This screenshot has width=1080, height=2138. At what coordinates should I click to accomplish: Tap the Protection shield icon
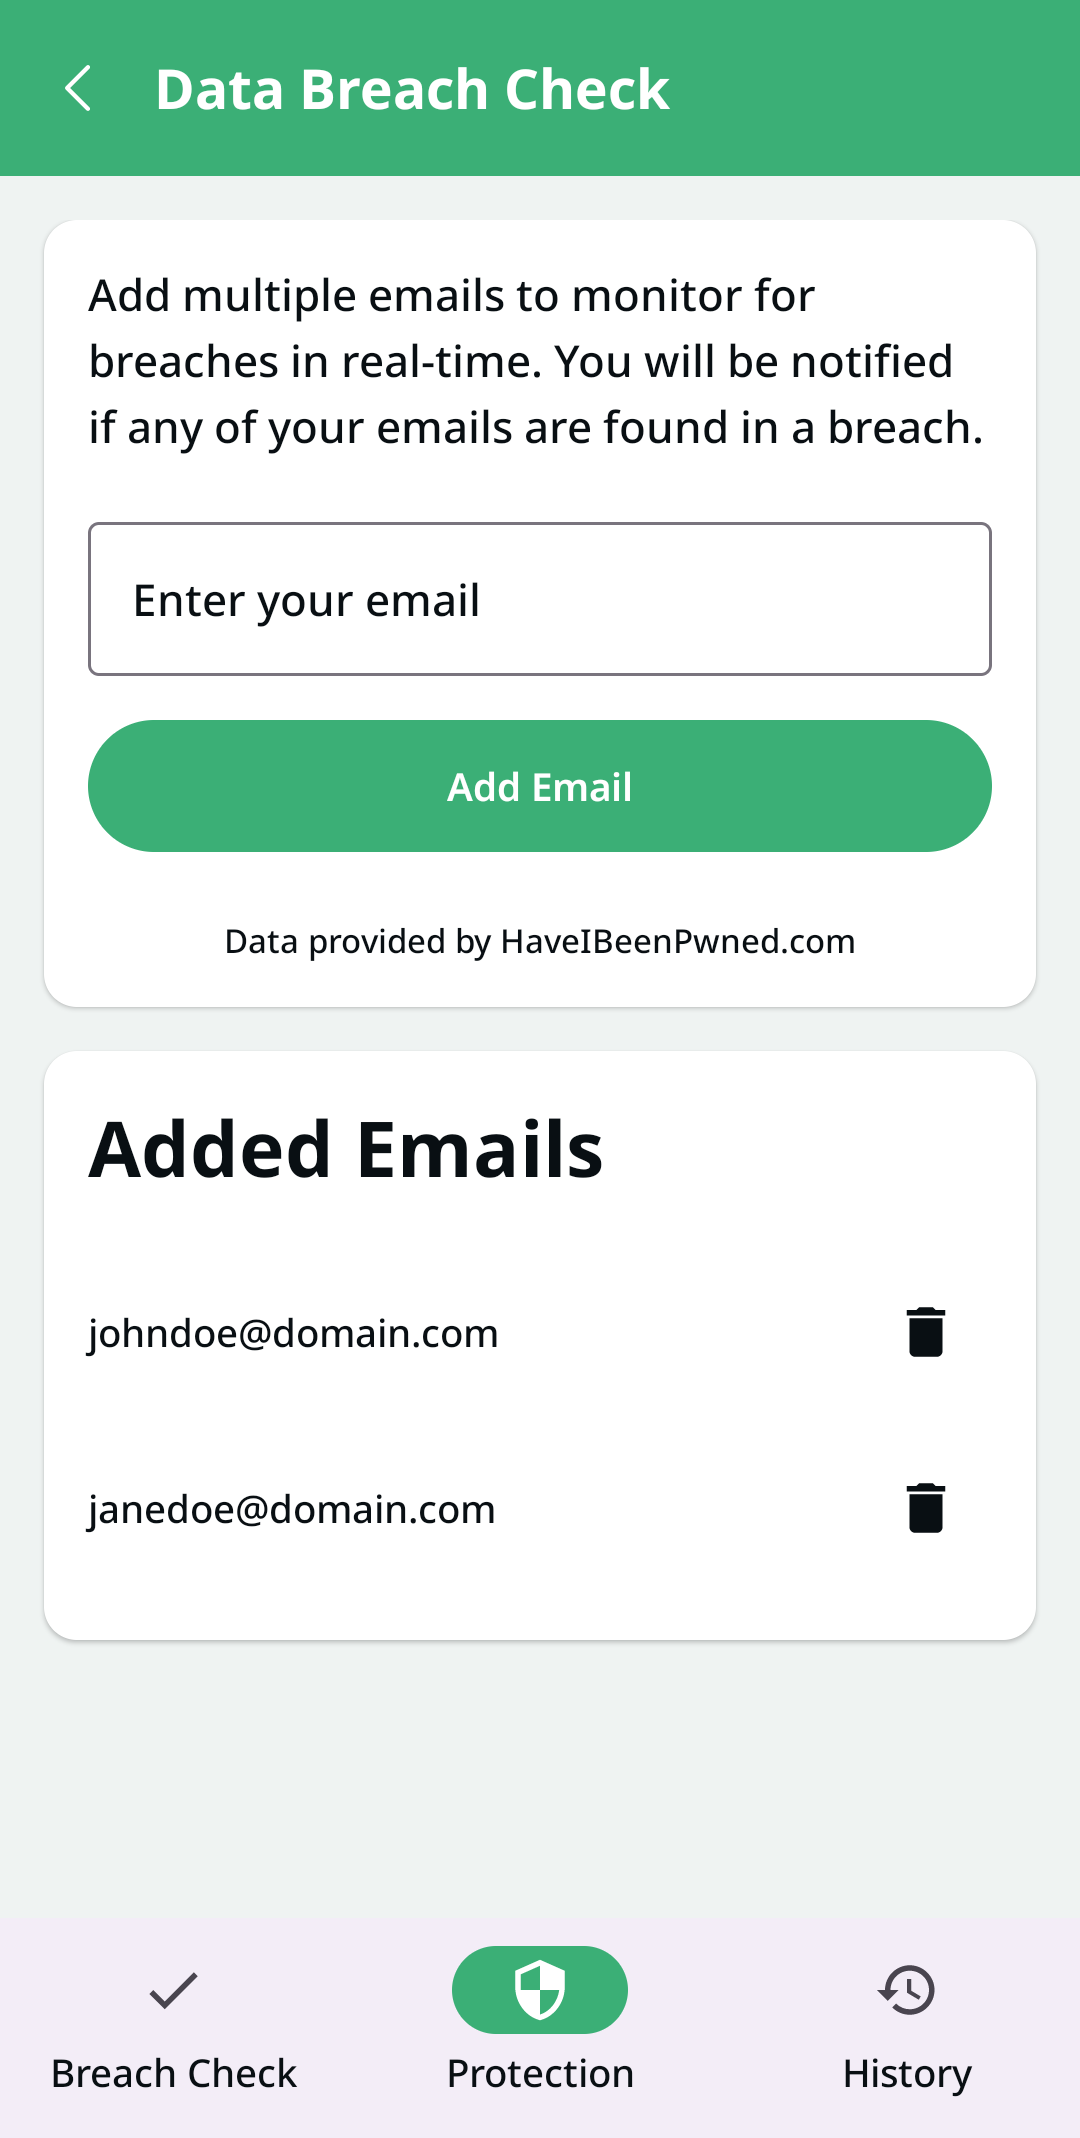[x=540, y=1990]
